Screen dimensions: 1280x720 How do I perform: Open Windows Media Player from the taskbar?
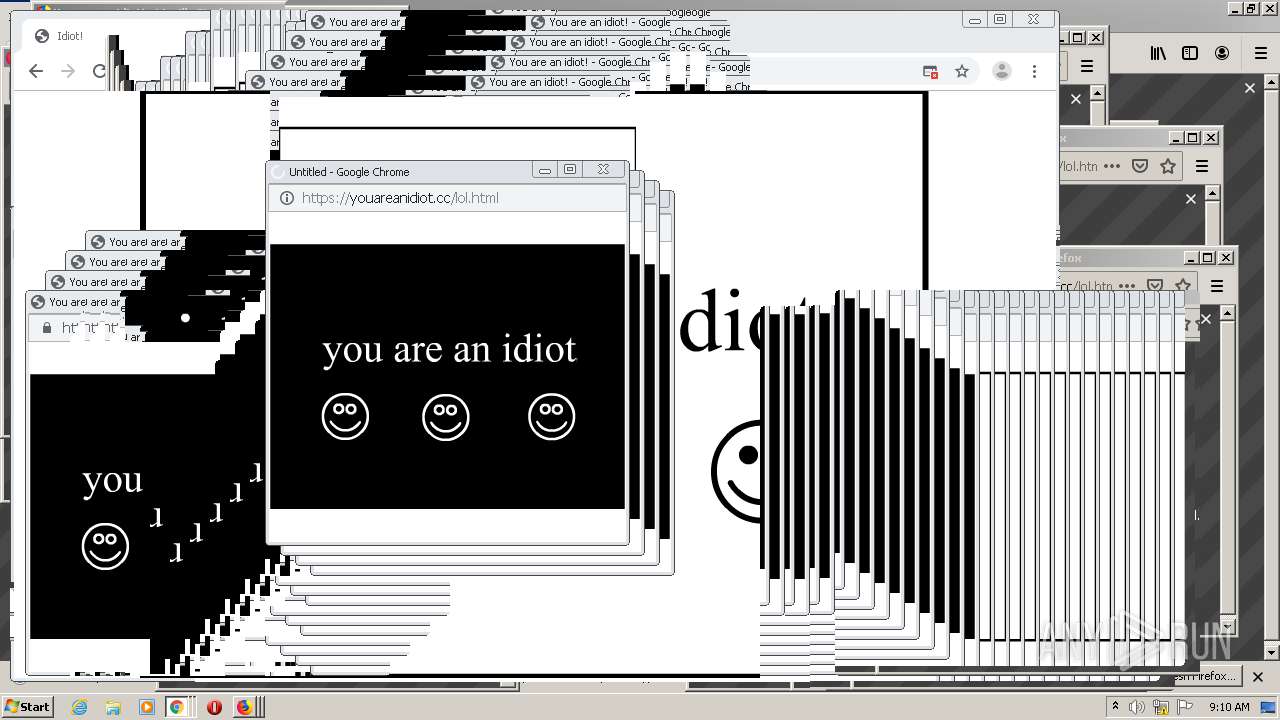(x=147, y=707)
